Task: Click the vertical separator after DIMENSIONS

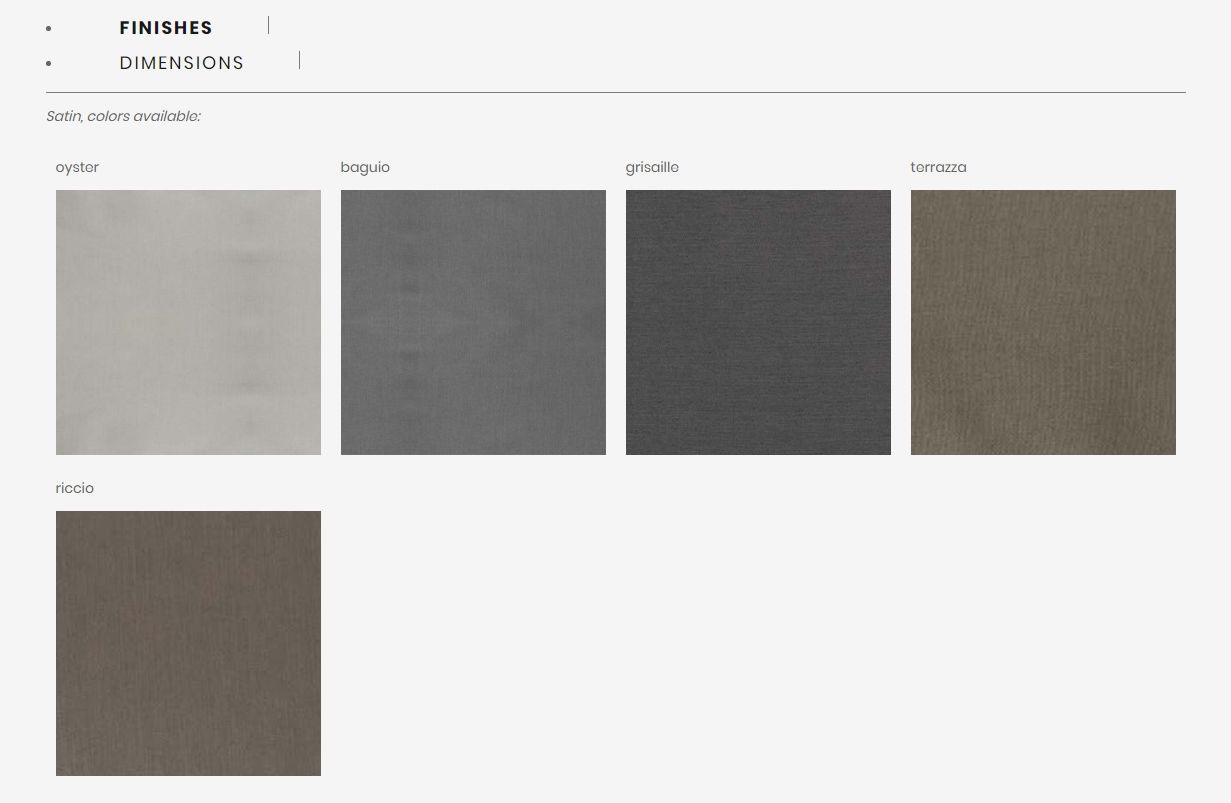Action: click(299, 60)
